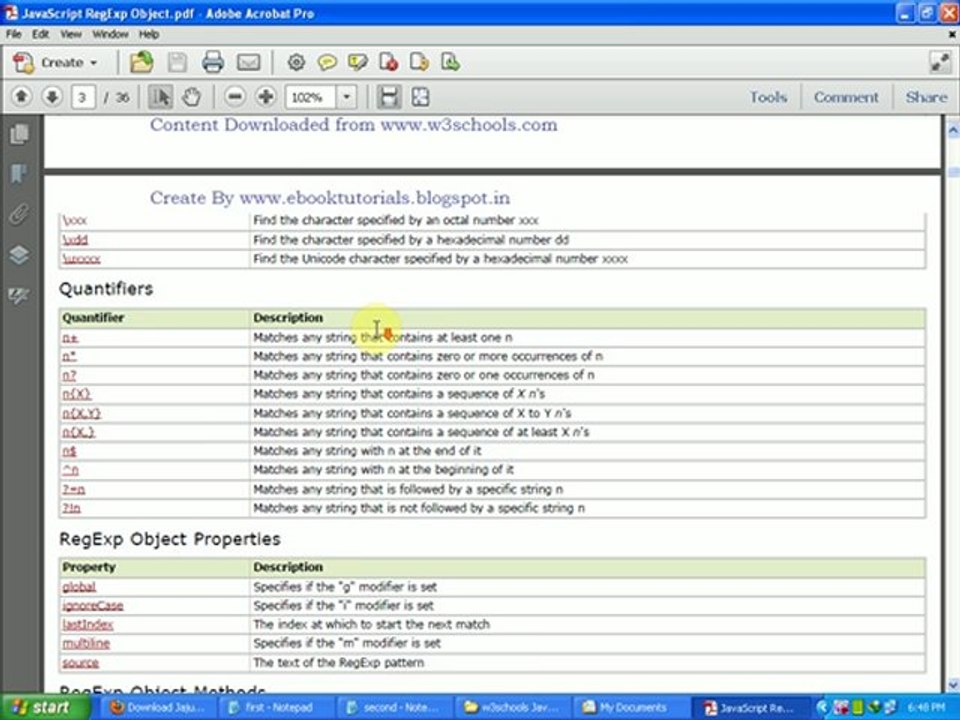Click the zoom percentage field 102%
This screenshot has height=720, width=960.
pos(310,97)
